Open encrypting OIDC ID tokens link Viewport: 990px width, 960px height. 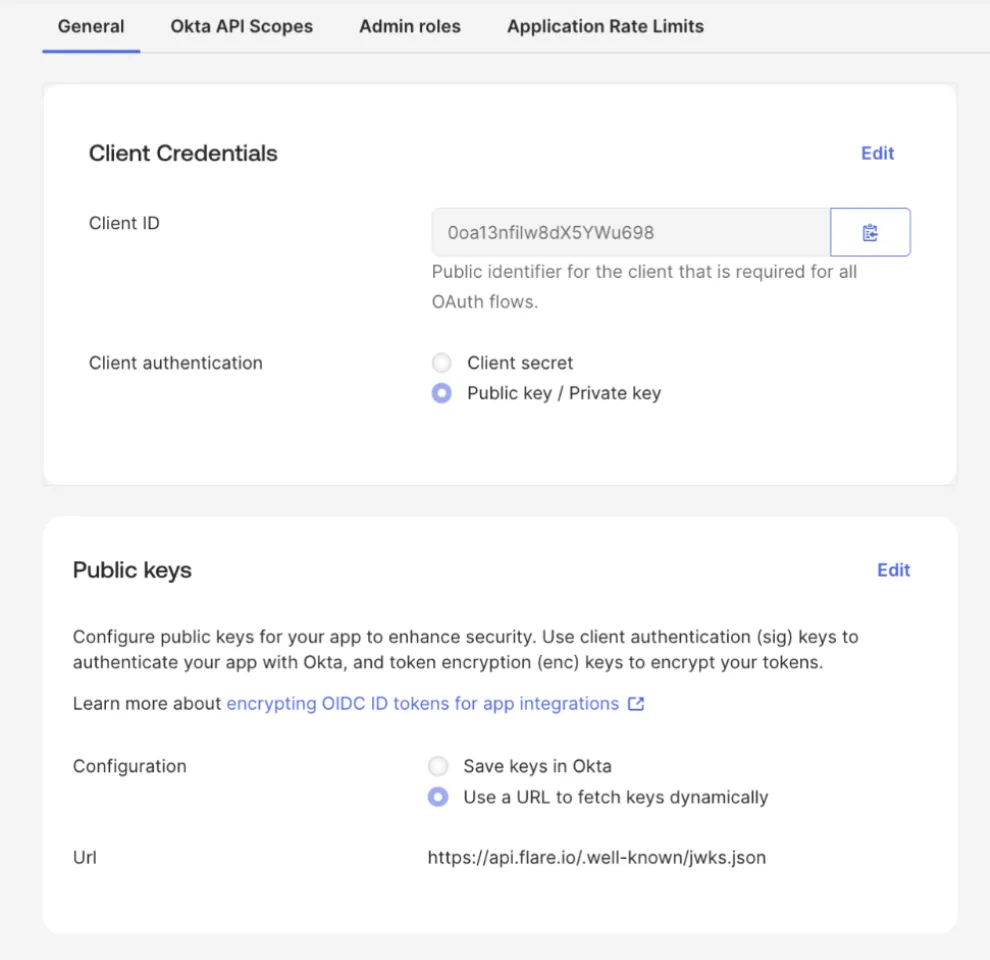423,704
